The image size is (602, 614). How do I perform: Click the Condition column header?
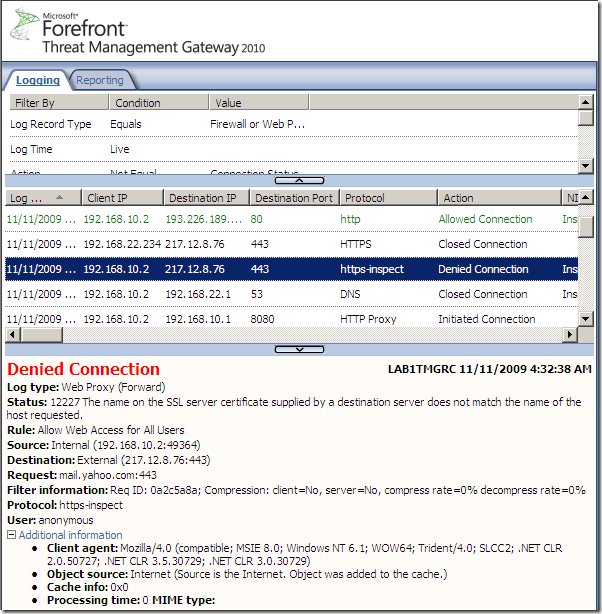[159, 103]
